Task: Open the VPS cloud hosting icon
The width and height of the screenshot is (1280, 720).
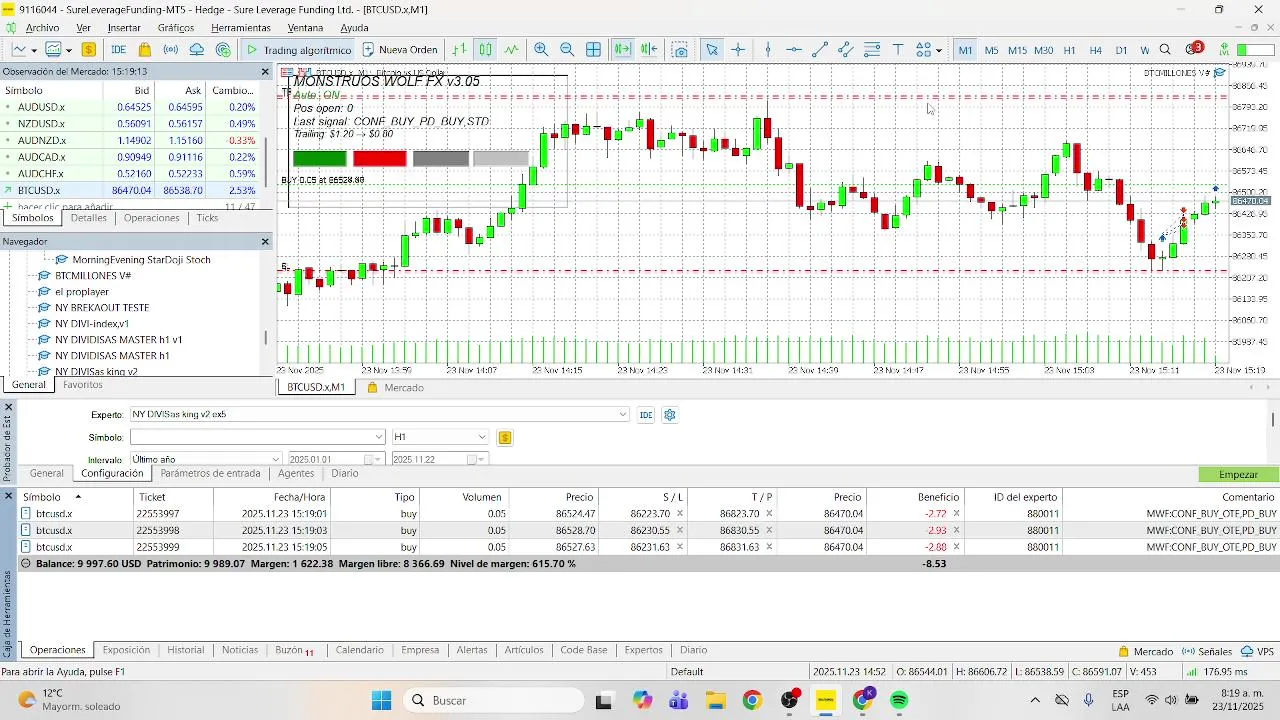Action: [x=197, y=50]
